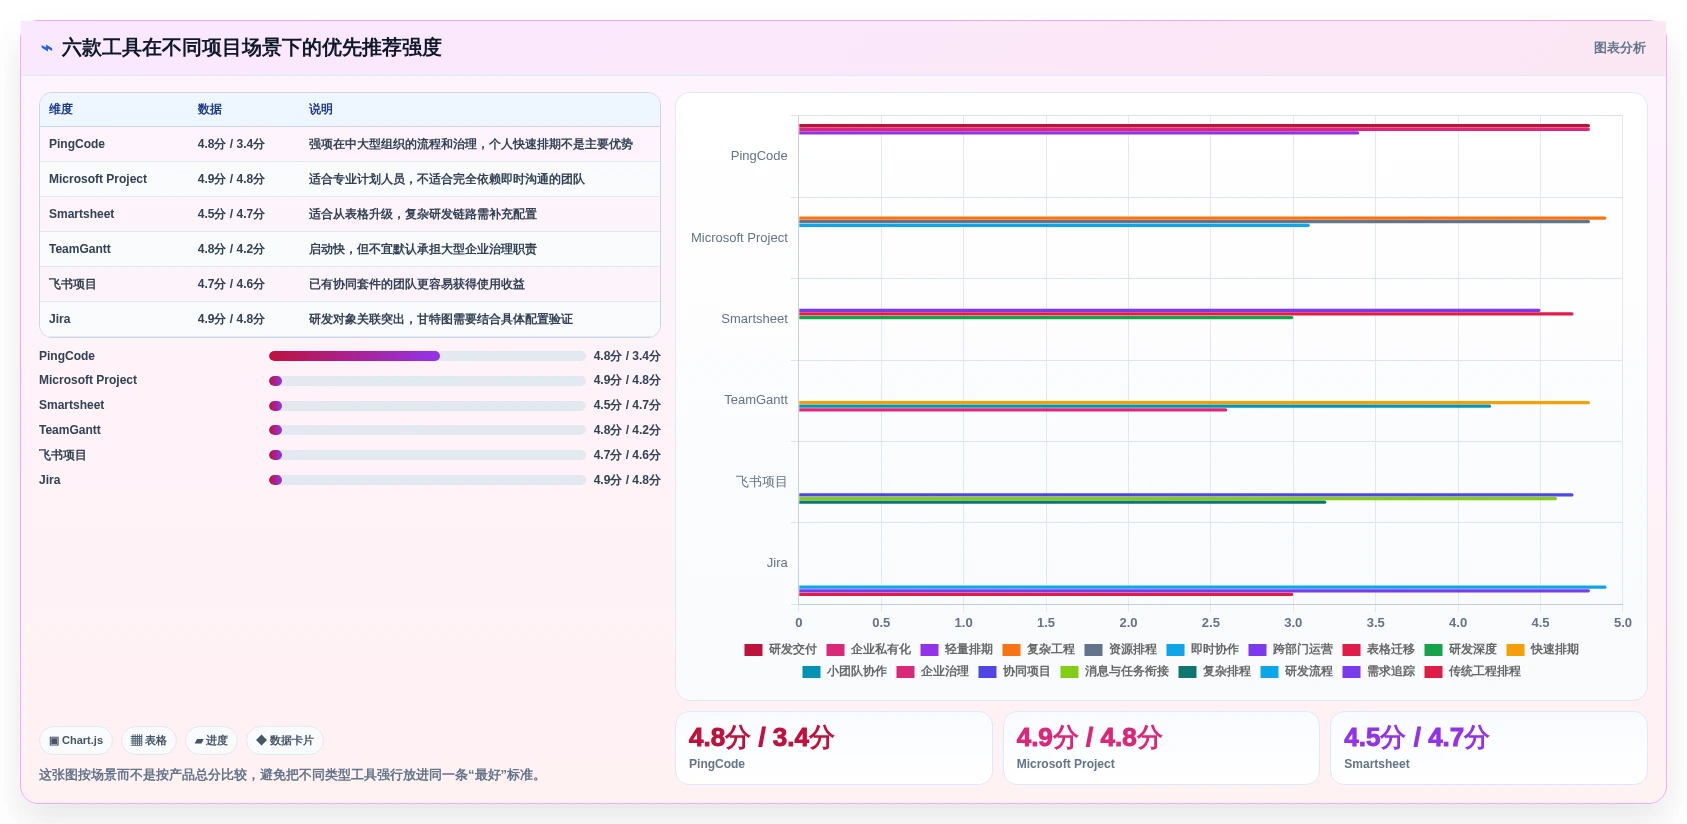Click the Jira progress bar
1687x824 pixels.
pyautogui.click(x=427, y=480)
